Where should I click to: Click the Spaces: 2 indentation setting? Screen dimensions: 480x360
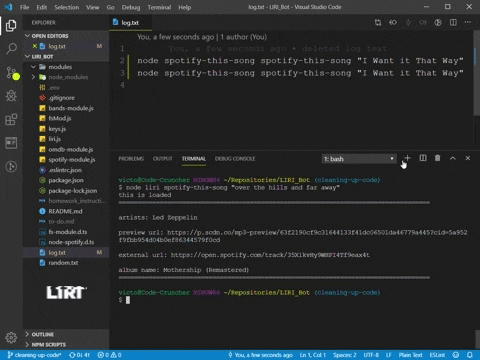click(345, 355)
